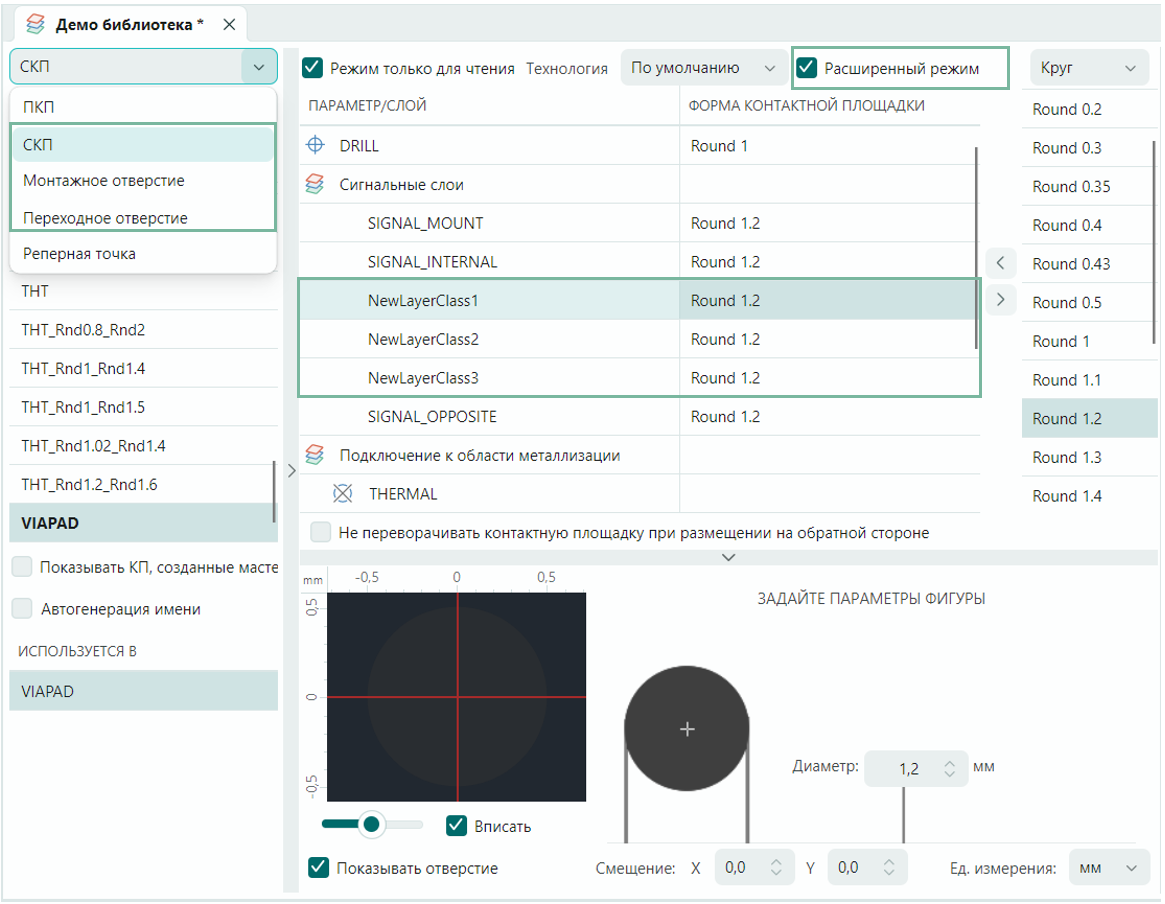The width and height of the screenshot is (1165, 904).
Task: Select Монтажное отверстие from the list
Action: [x=104, y=181]
